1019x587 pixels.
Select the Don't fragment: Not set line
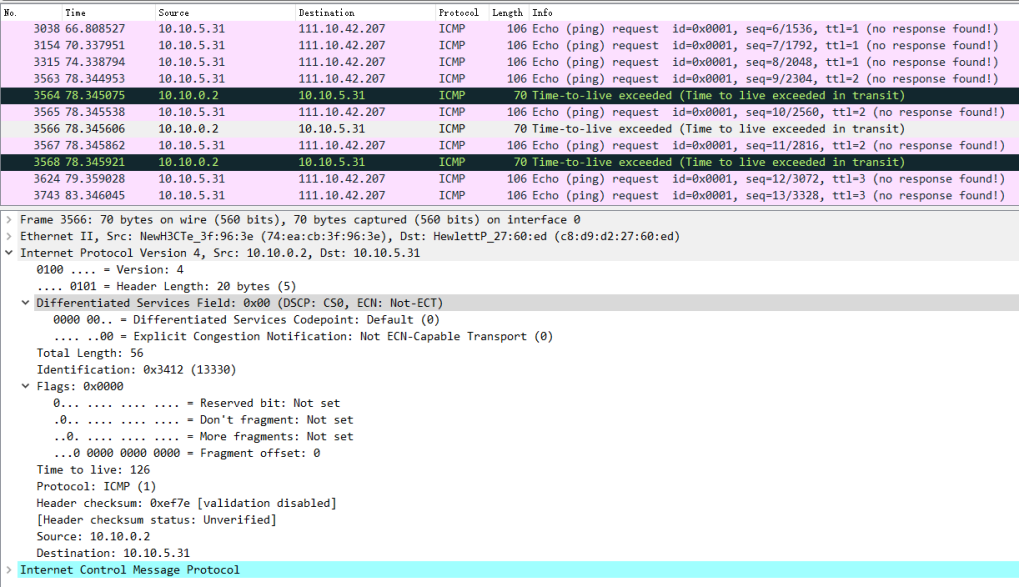(203, 420)
